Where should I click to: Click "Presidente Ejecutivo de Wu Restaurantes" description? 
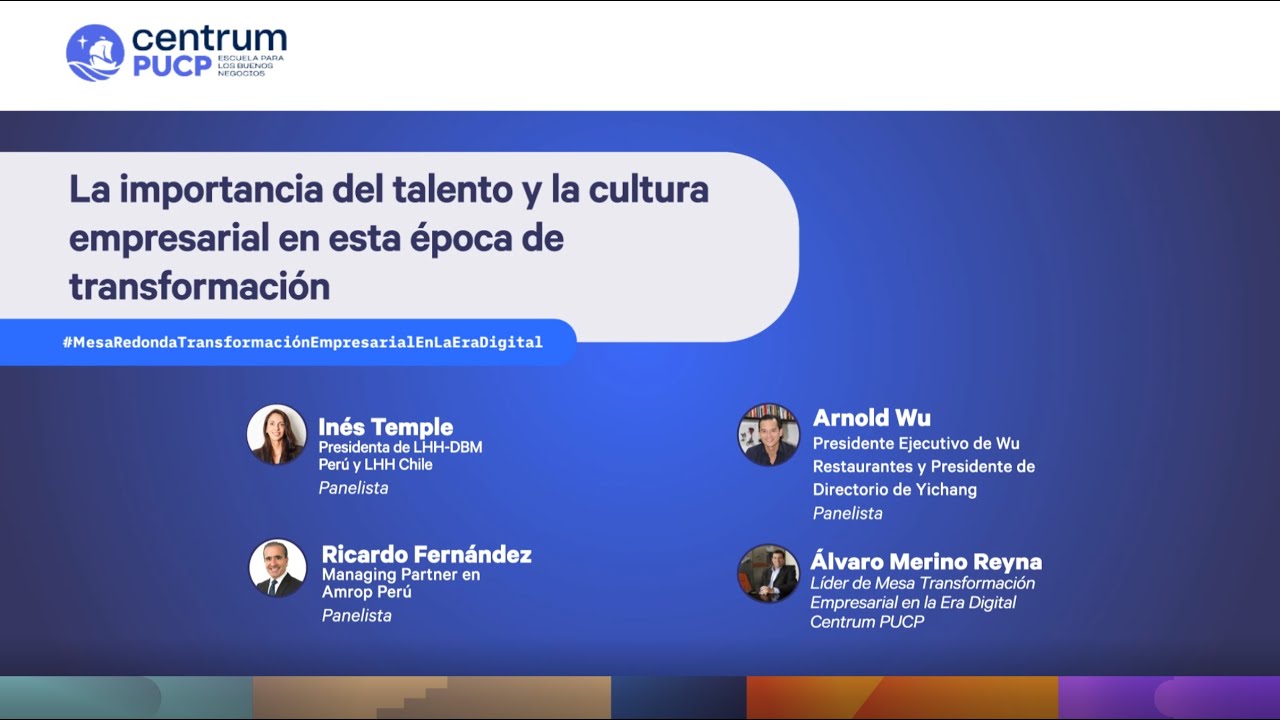click(x=923, y=466)
